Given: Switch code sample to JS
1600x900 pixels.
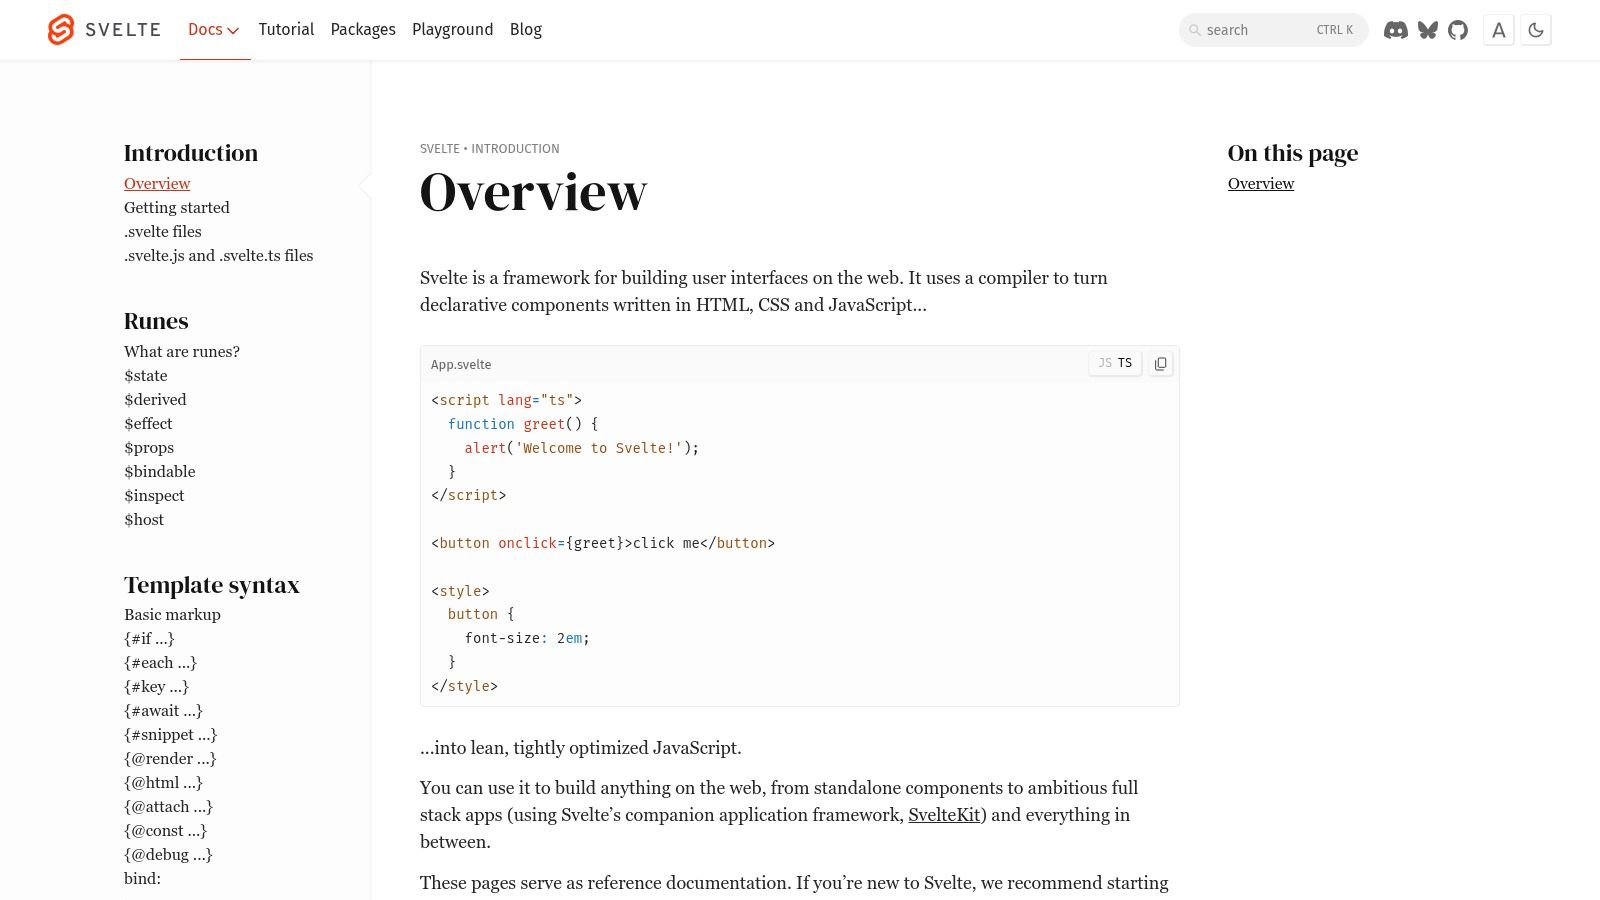Looking at the screenshot, I should click(1104, 363).
